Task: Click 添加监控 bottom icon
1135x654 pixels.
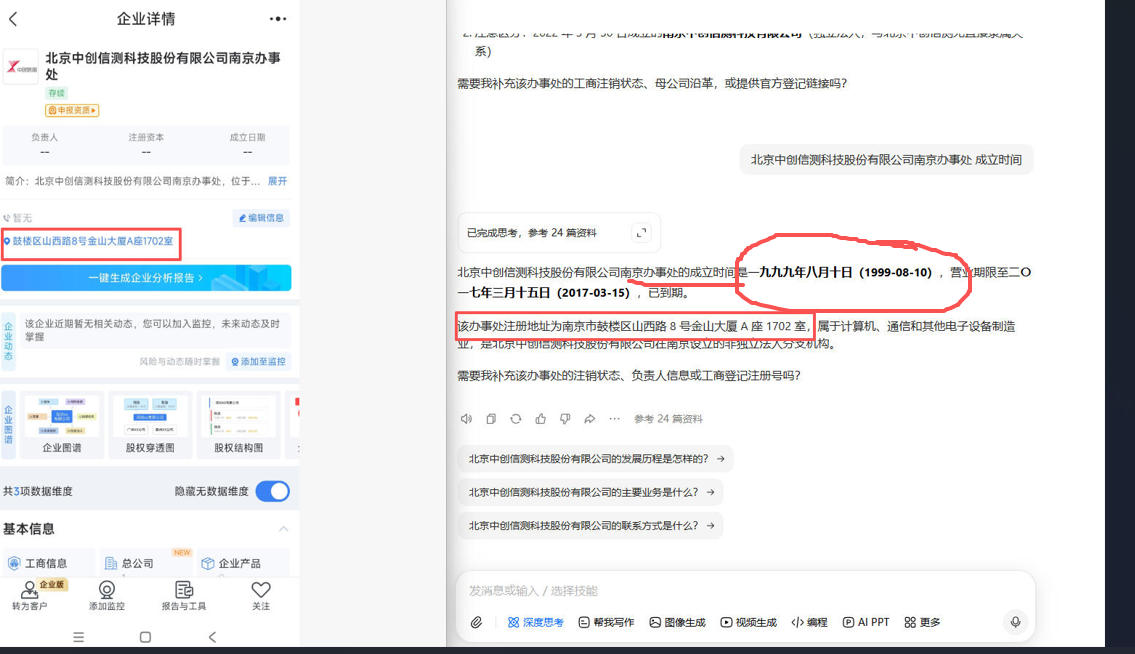Action: point(106,595)
